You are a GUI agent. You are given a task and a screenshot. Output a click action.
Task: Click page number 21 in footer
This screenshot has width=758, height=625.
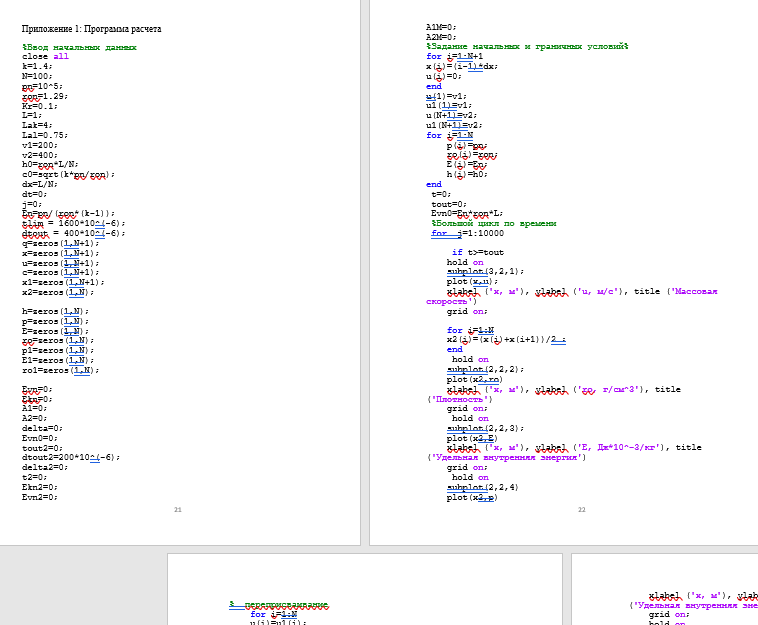pos(178,510)
